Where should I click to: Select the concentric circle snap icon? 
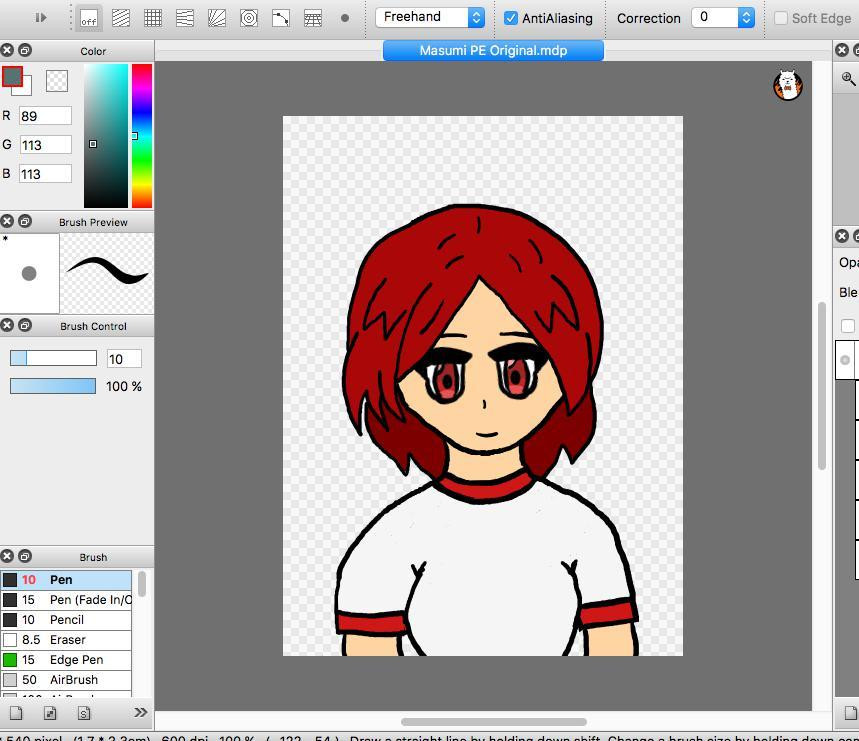249,19
